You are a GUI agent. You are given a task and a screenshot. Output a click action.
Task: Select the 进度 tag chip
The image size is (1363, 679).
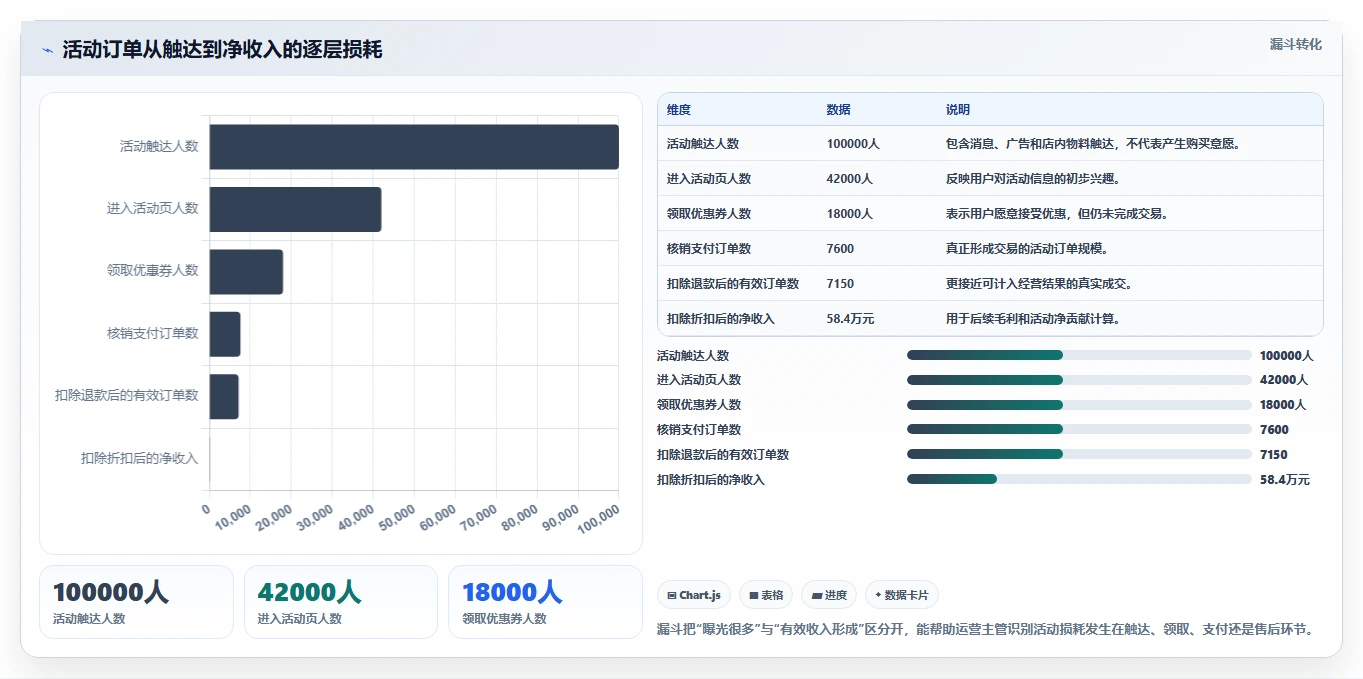[x=829, y=595]
